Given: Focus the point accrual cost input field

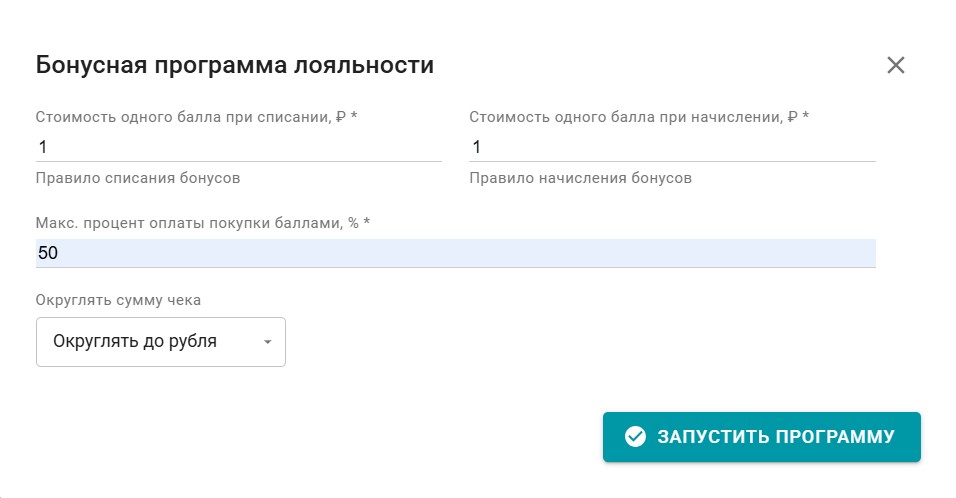Looking at the screenshot, I should coord(672,147).
